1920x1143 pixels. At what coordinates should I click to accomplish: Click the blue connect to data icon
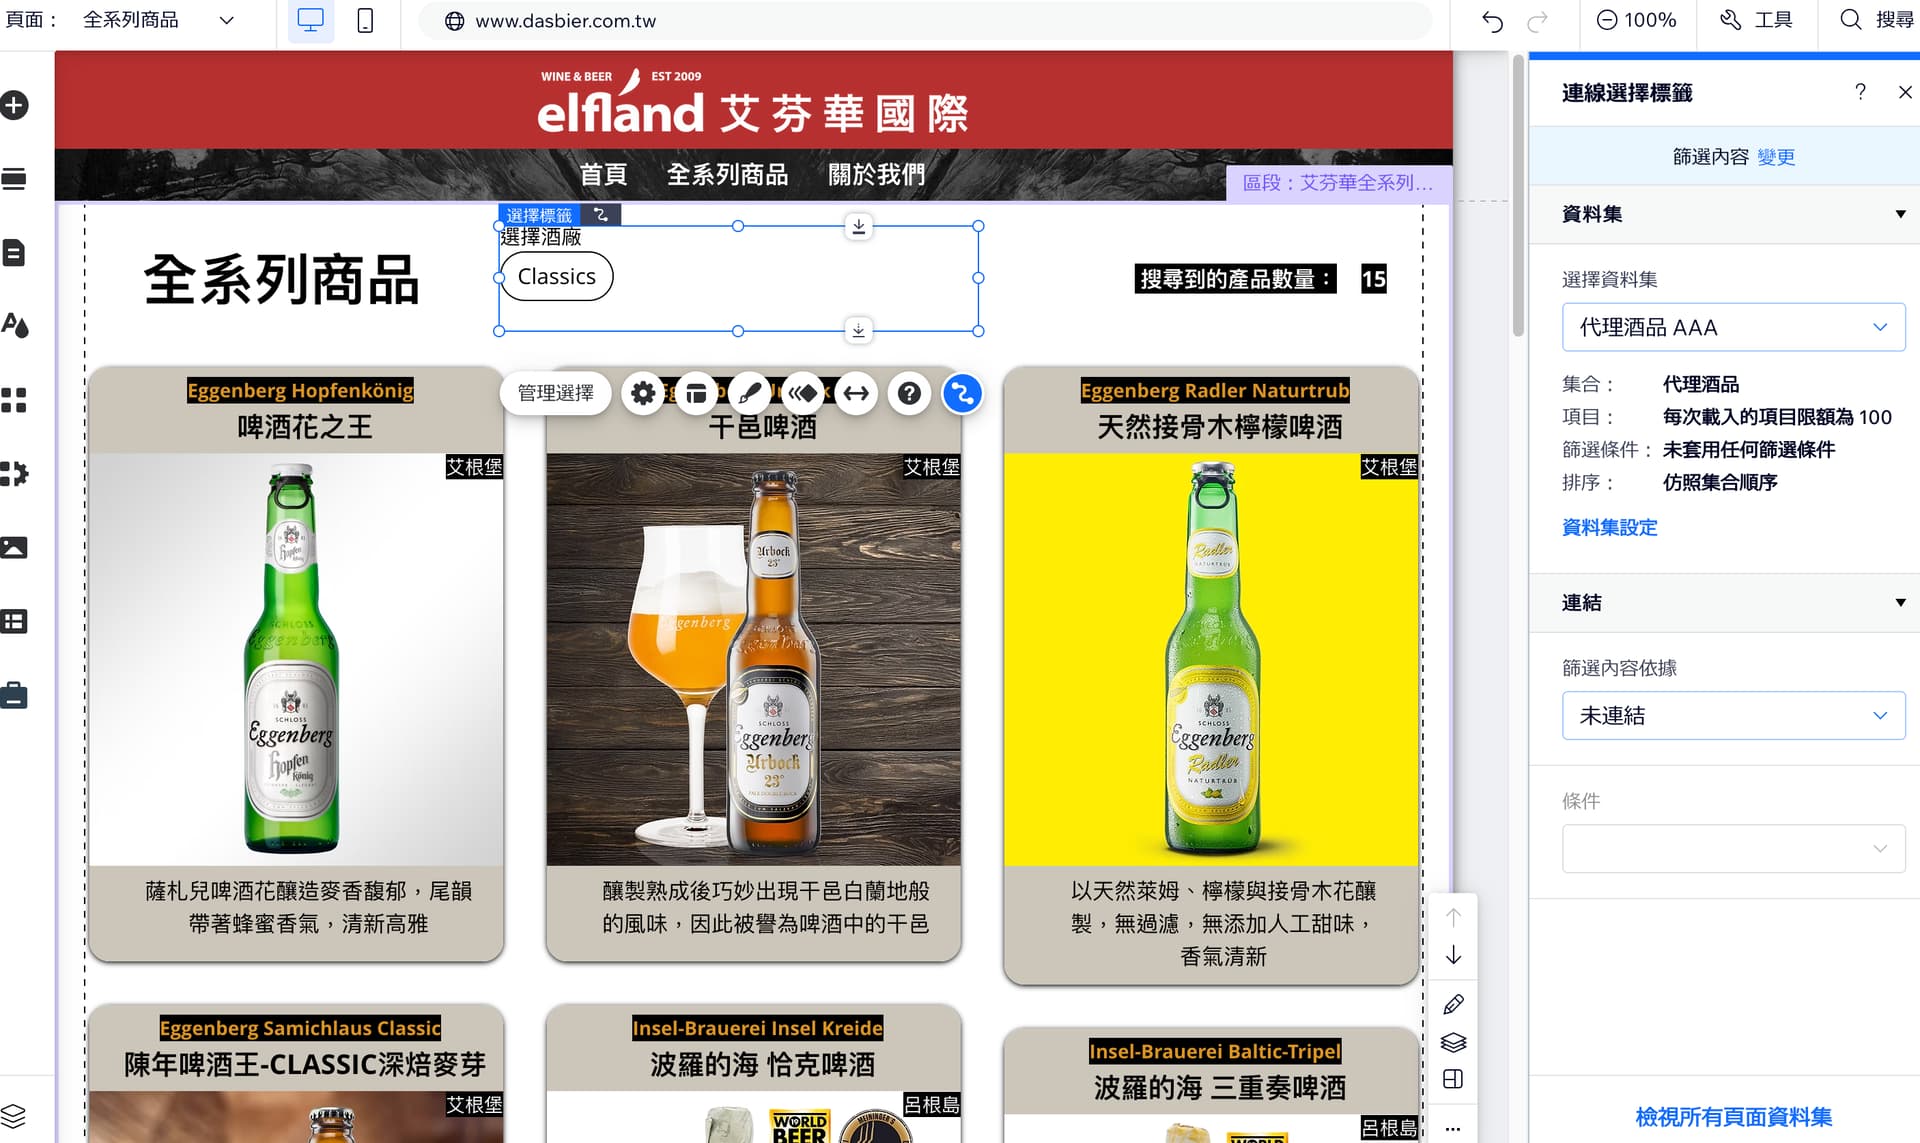(x=962, y=394)
